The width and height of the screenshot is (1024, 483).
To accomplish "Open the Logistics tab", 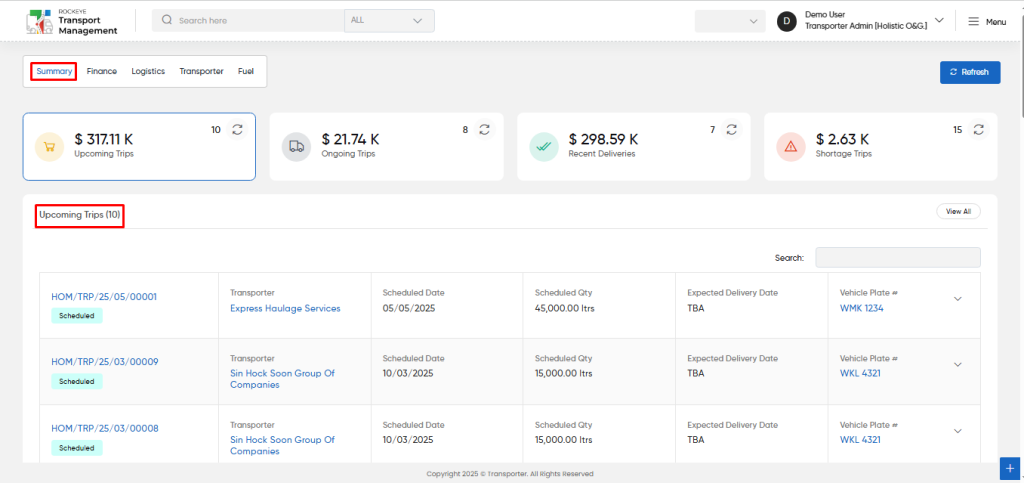I will pyautogui.click(x=148, y=72).
